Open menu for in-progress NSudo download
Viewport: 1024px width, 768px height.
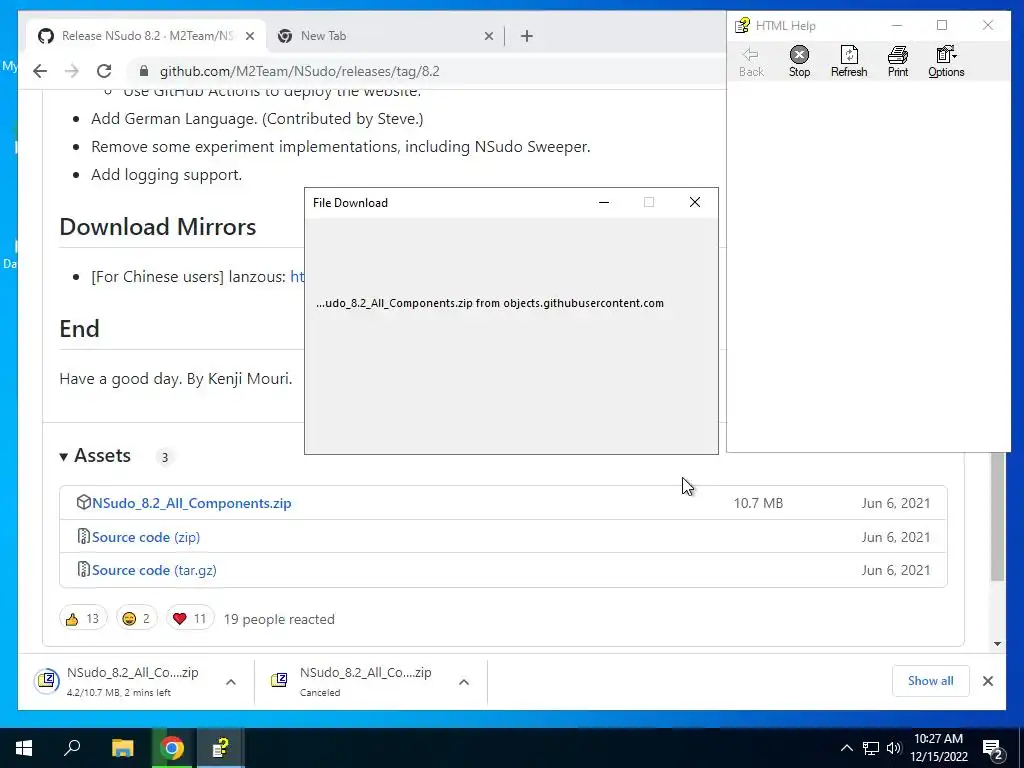(231, 682)
